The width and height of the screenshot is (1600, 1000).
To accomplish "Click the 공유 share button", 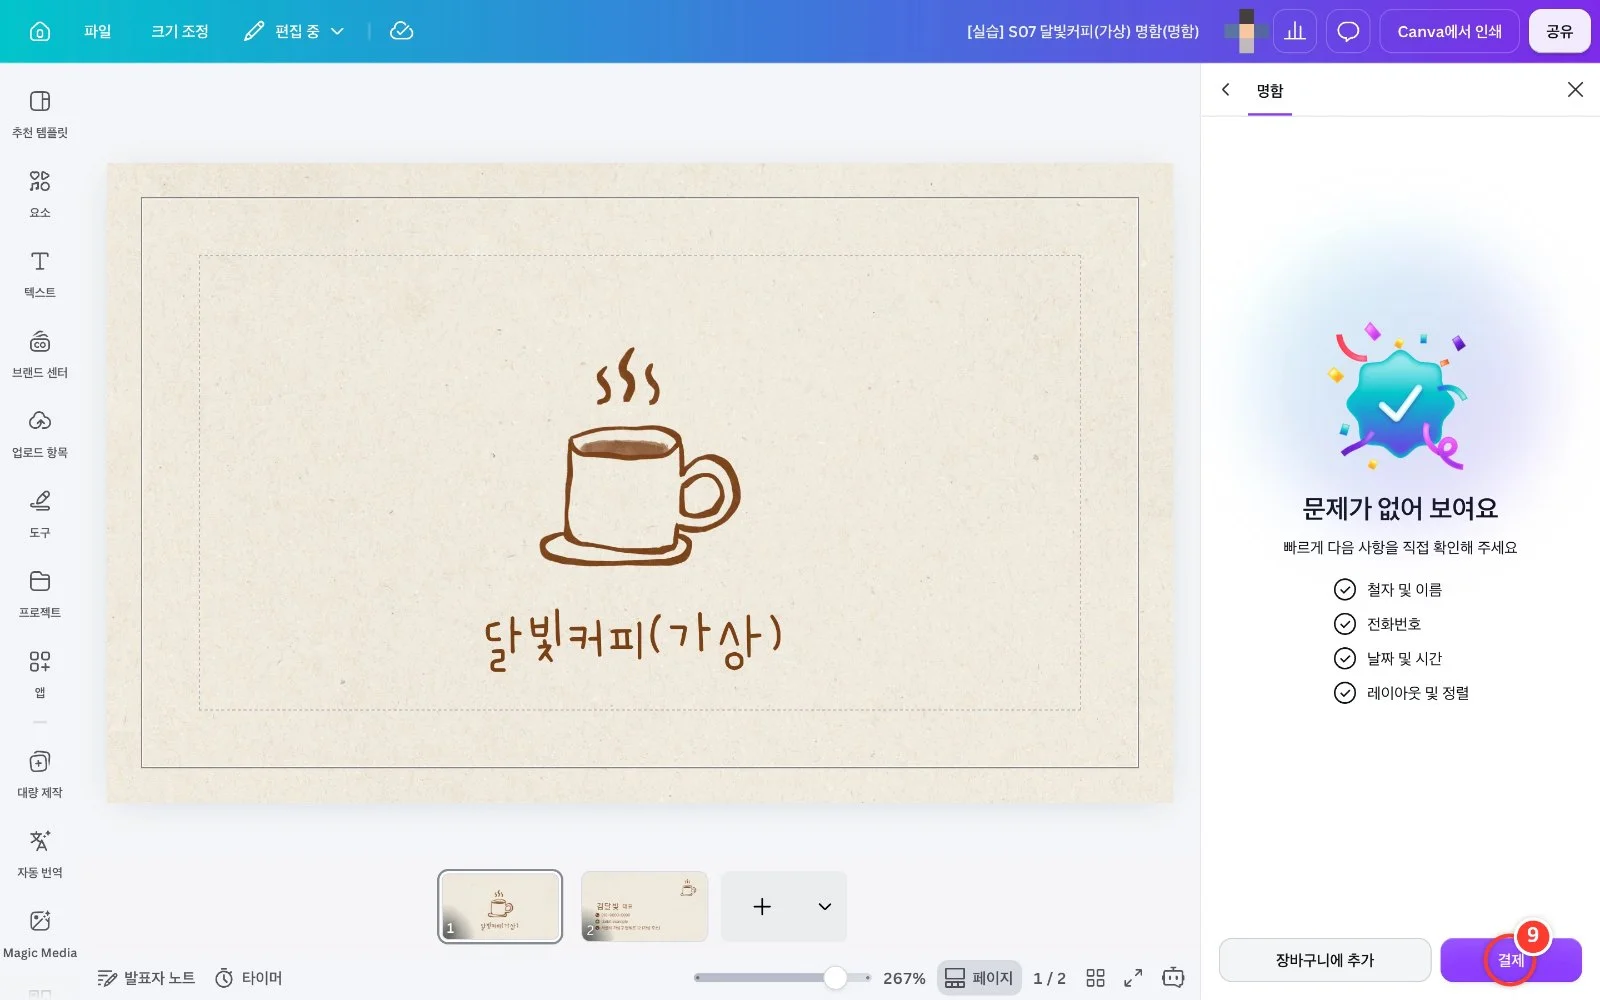I will 1559,31.
